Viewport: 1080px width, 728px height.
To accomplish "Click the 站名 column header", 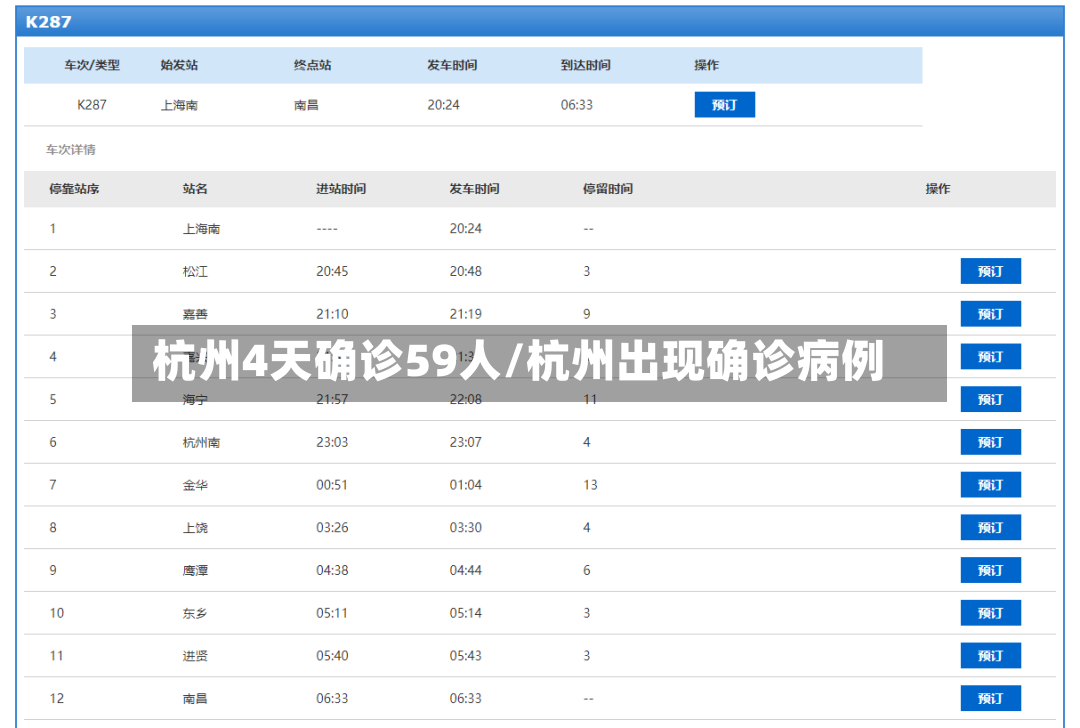I will click(195, 189).
